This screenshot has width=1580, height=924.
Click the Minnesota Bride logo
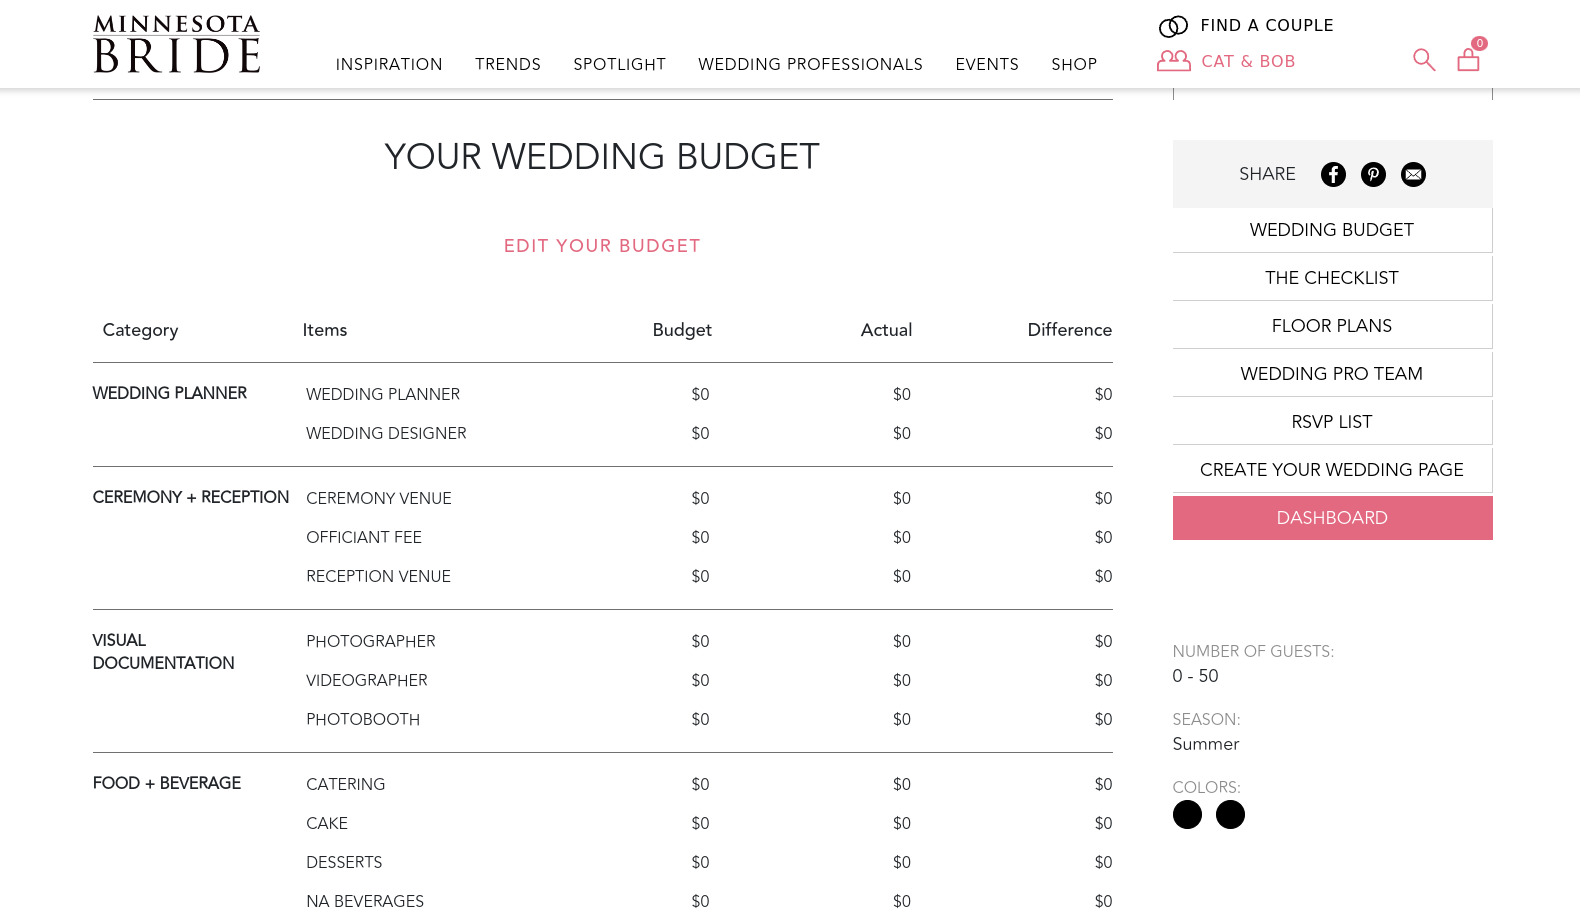177,44
